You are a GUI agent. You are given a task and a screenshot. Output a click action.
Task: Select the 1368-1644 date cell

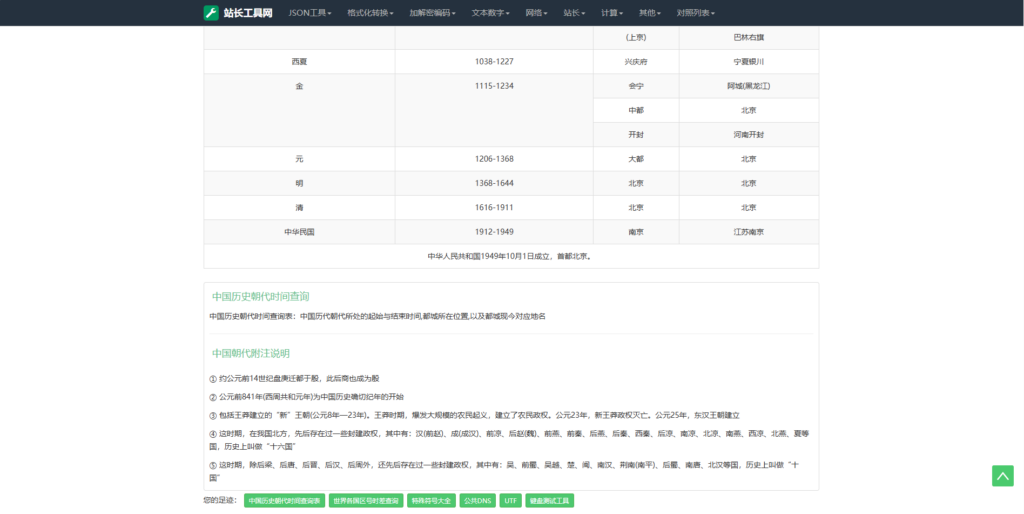[x=494, y=184]
